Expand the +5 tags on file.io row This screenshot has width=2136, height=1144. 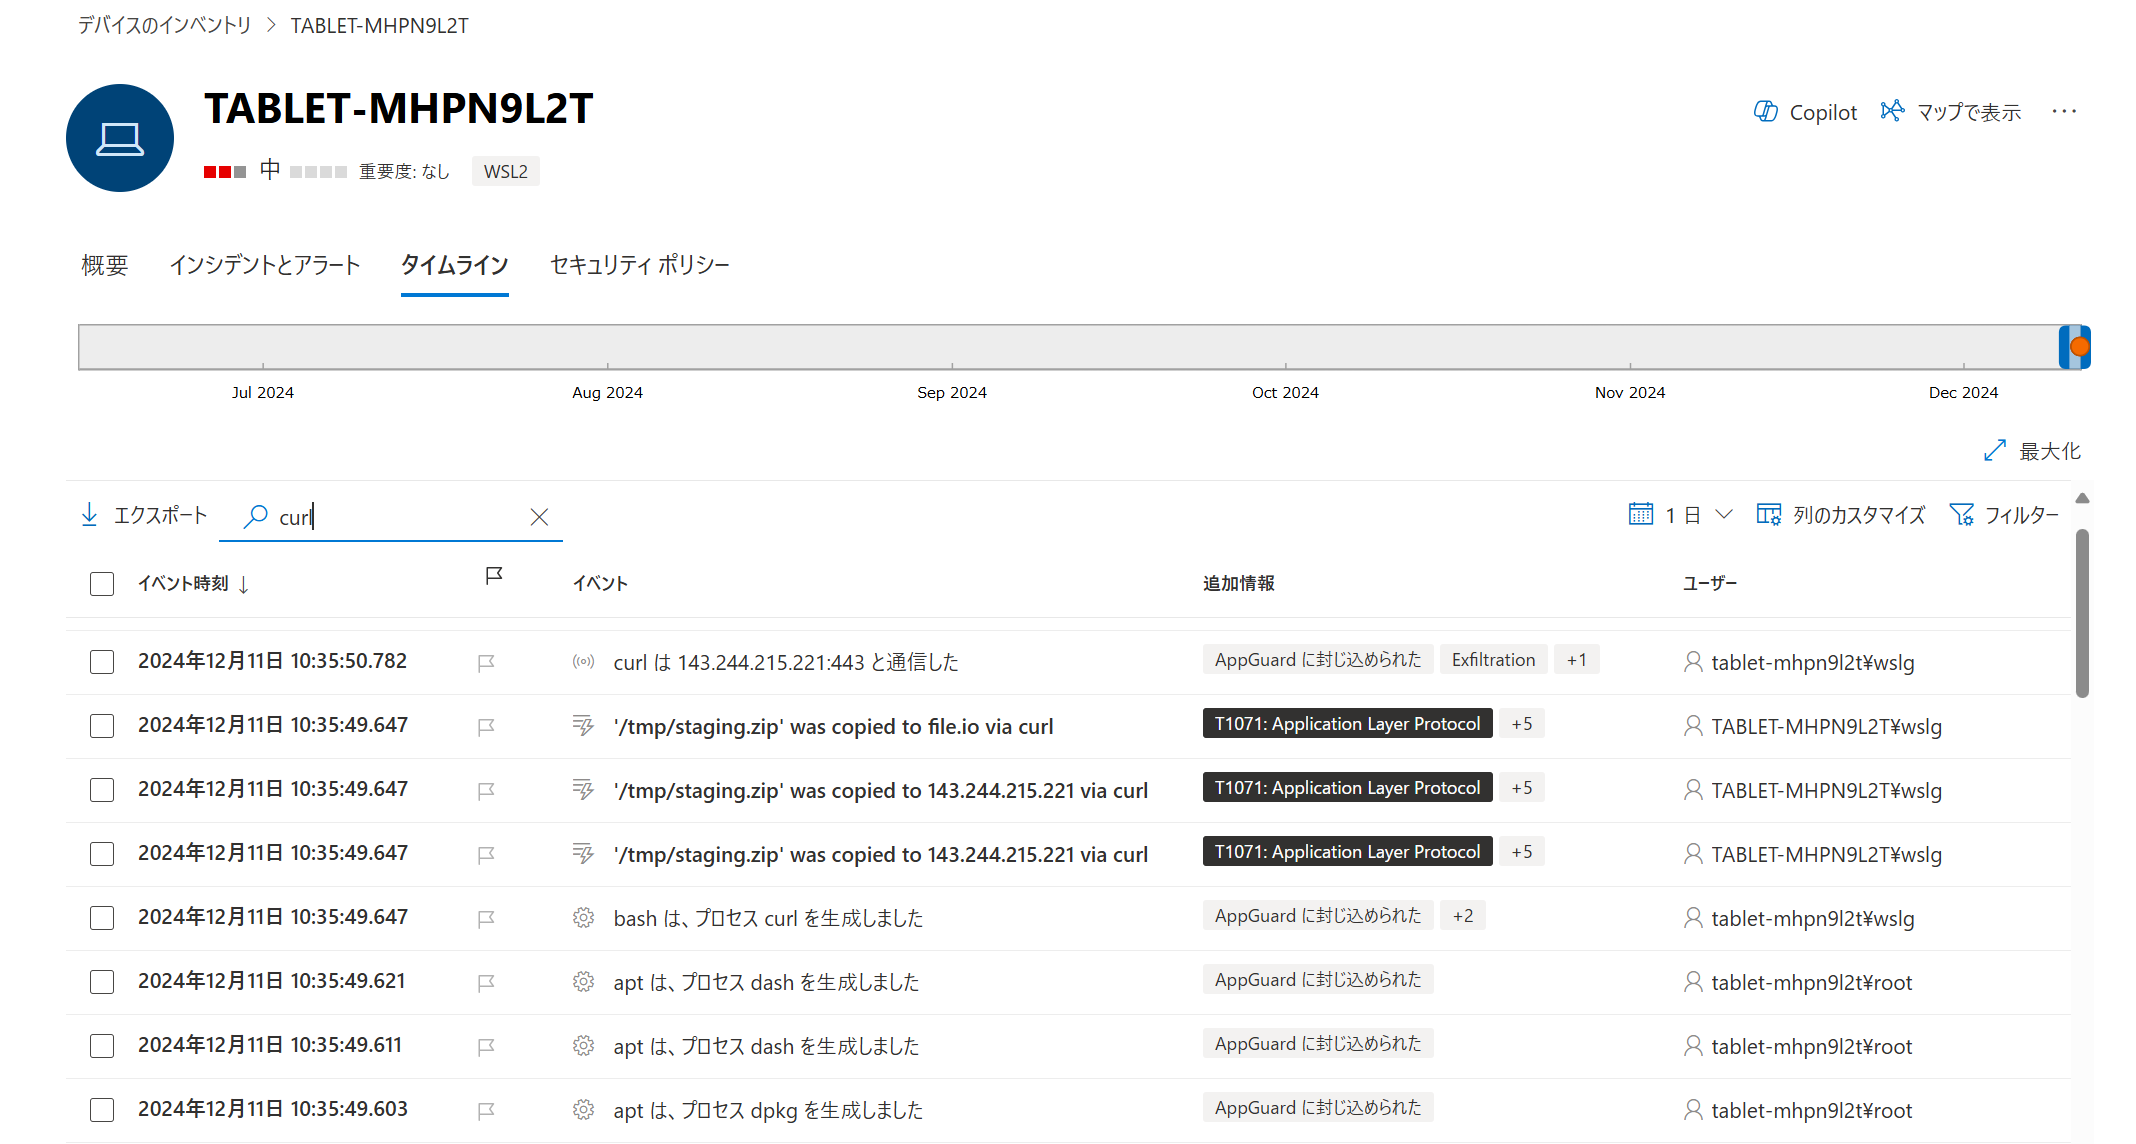tap(1521, 724)
